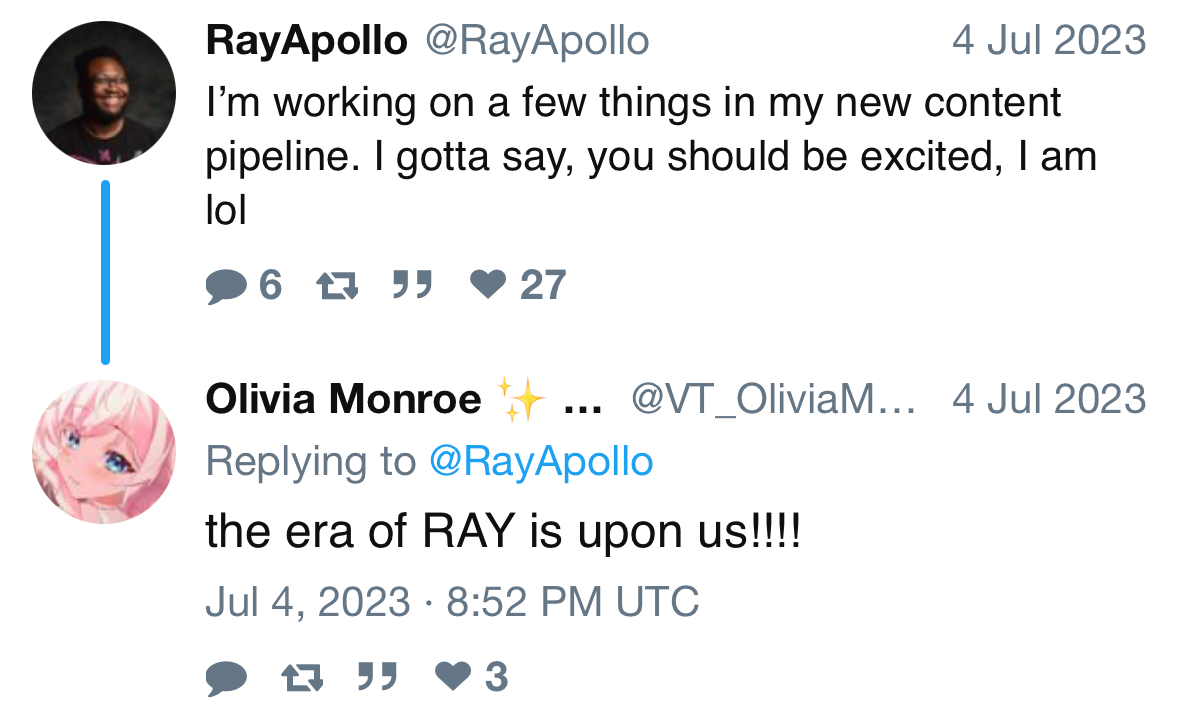The image size is (1179, 718).
Task: Open the @RayApollo handle next to name
Action: coord(537,41)
